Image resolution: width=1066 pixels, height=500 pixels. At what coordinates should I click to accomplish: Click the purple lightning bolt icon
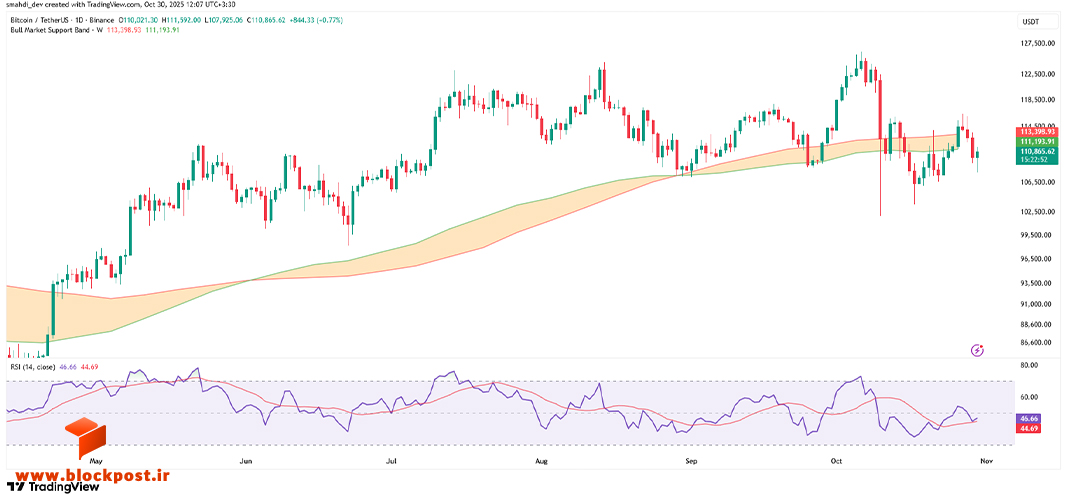[x=978, y=350]
